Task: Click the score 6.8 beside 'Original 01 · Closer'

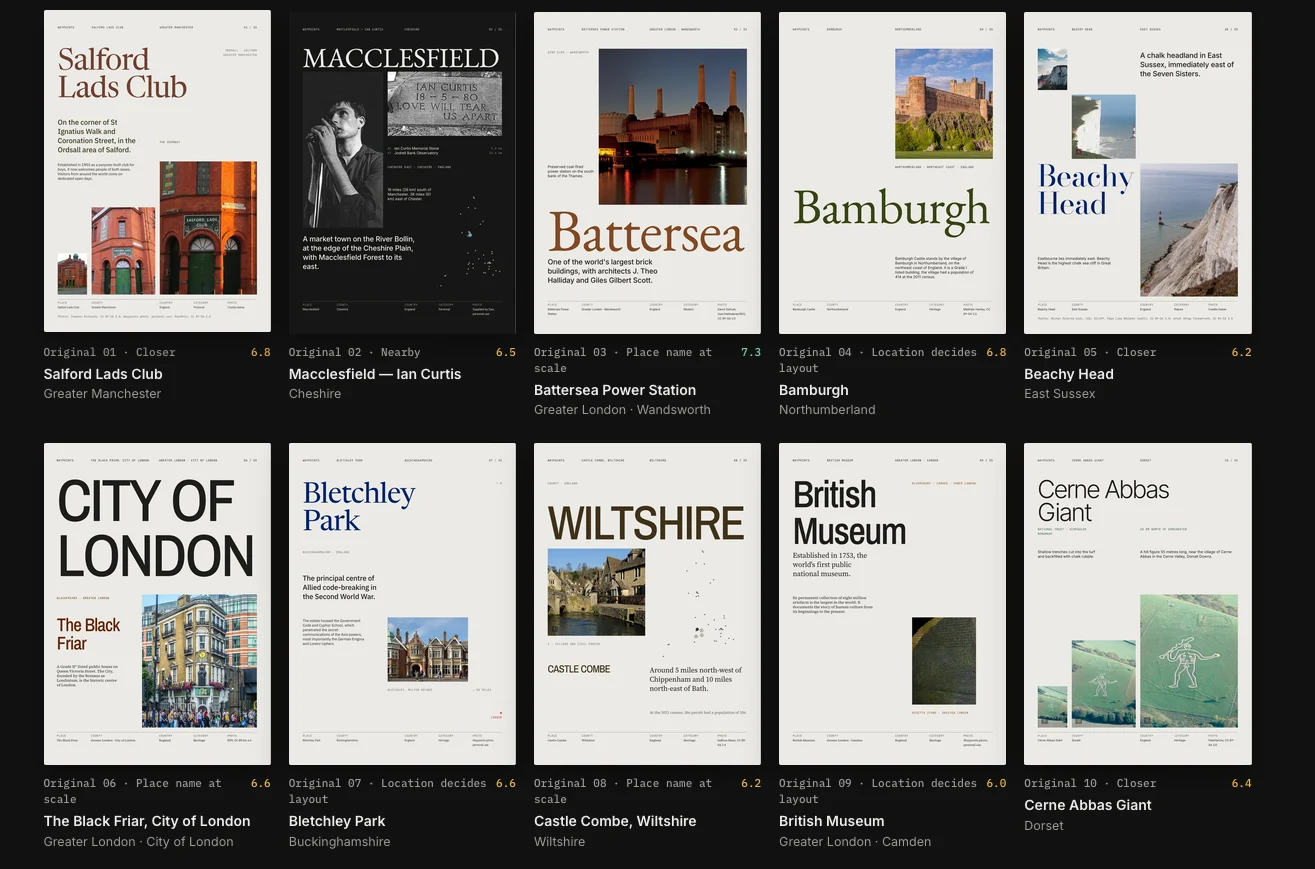Action: tap(261, 352)
